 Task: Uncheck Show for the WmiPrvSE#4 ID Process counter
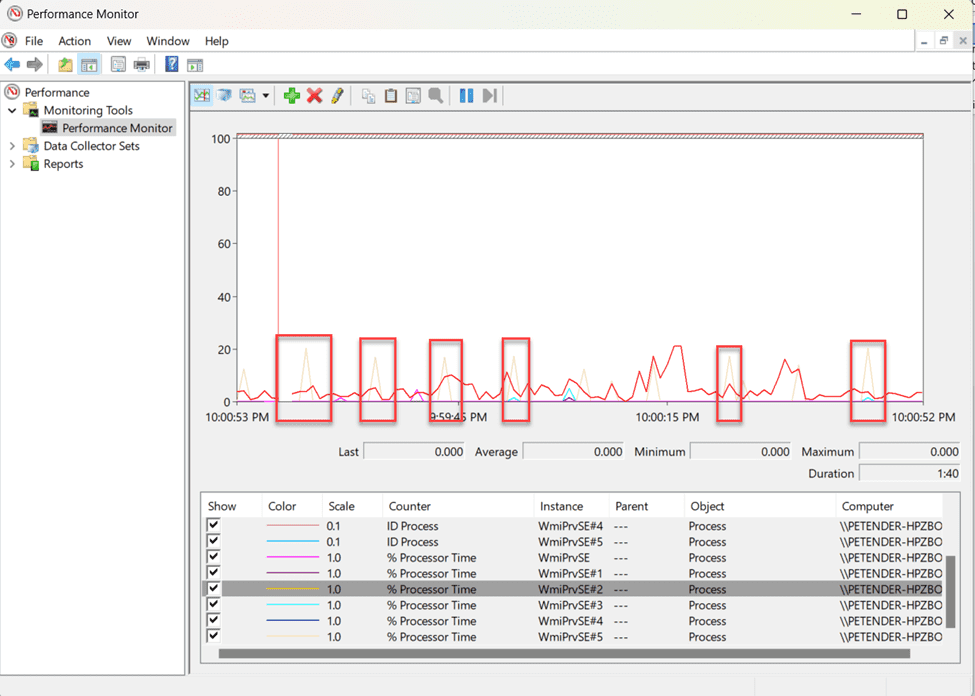coord(213,524)
